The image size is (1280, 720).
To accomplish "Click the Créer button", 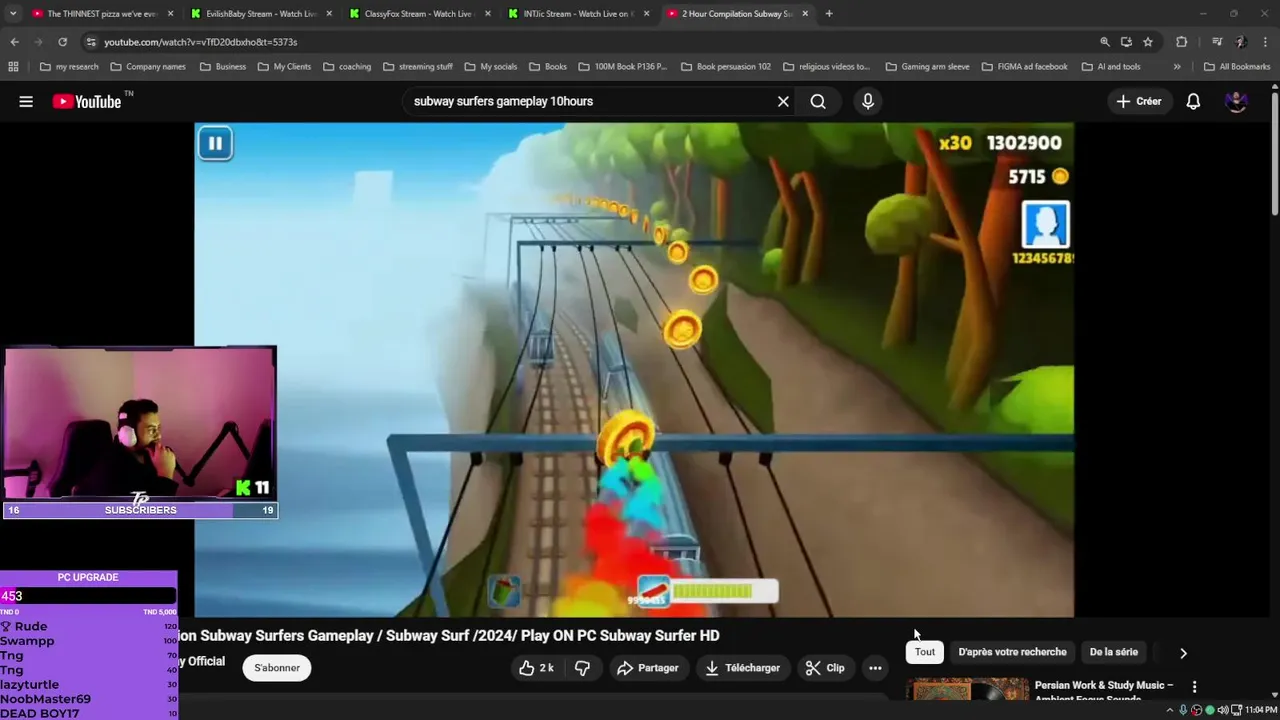I will pos(1139,101).
